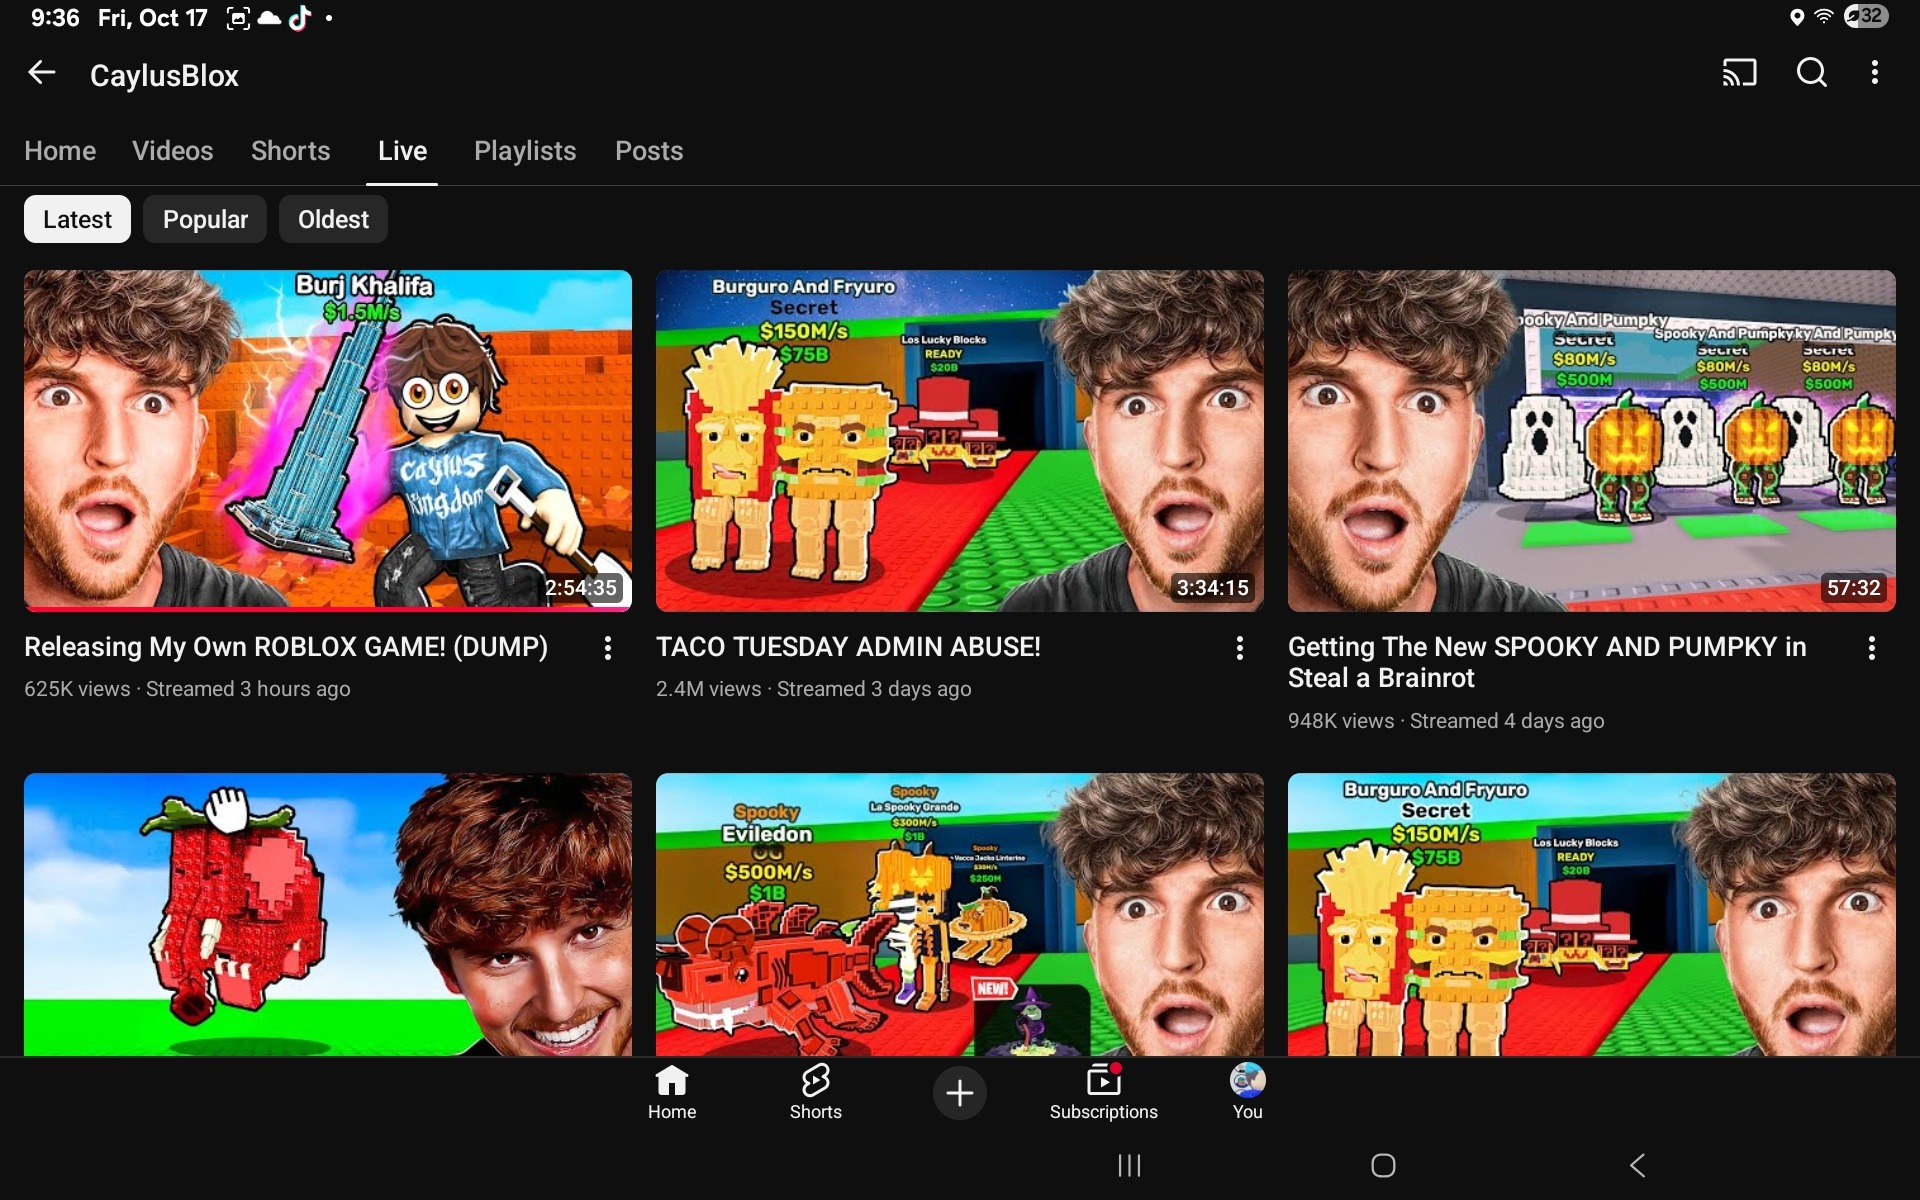Open the TACO TUESDAY ADMIN ABUSE! title
Screen dimensions: 1920x1200
848,647
